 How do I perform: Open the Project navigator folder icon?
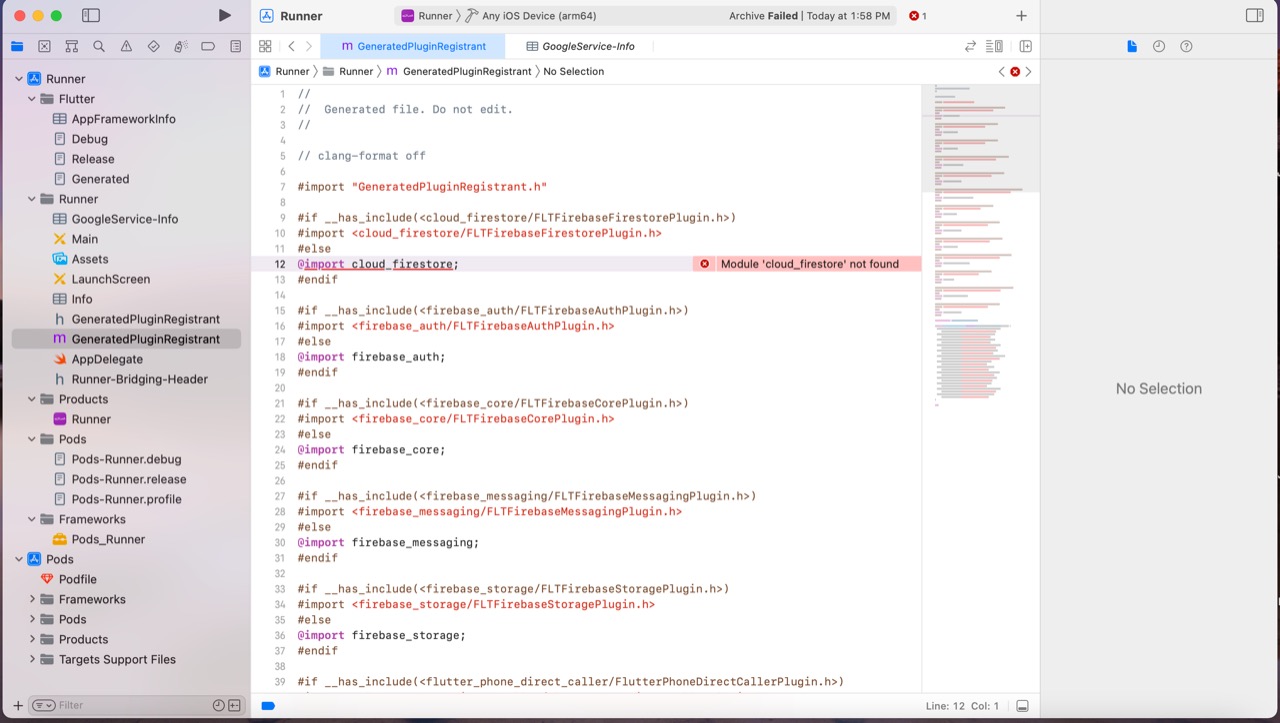click(17, 46)
